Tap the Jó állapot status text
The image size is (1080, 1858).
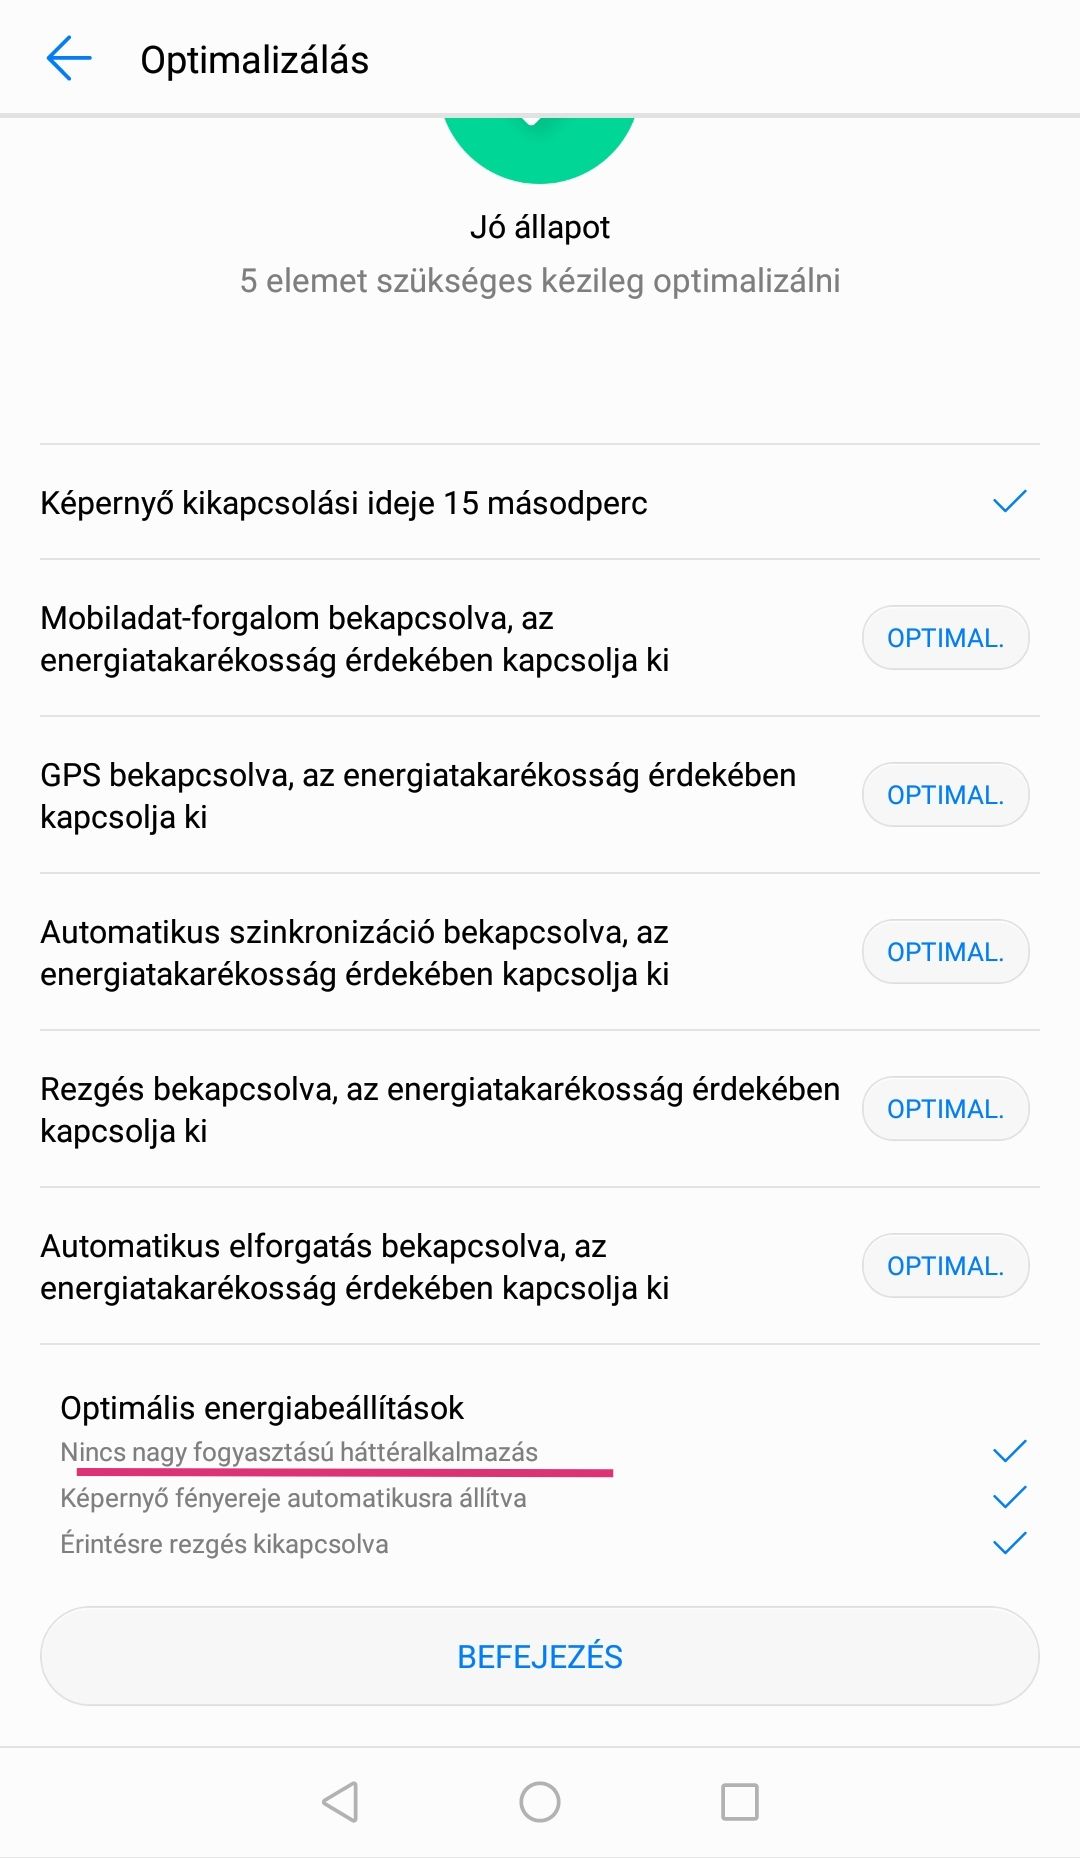click(540, 227)
